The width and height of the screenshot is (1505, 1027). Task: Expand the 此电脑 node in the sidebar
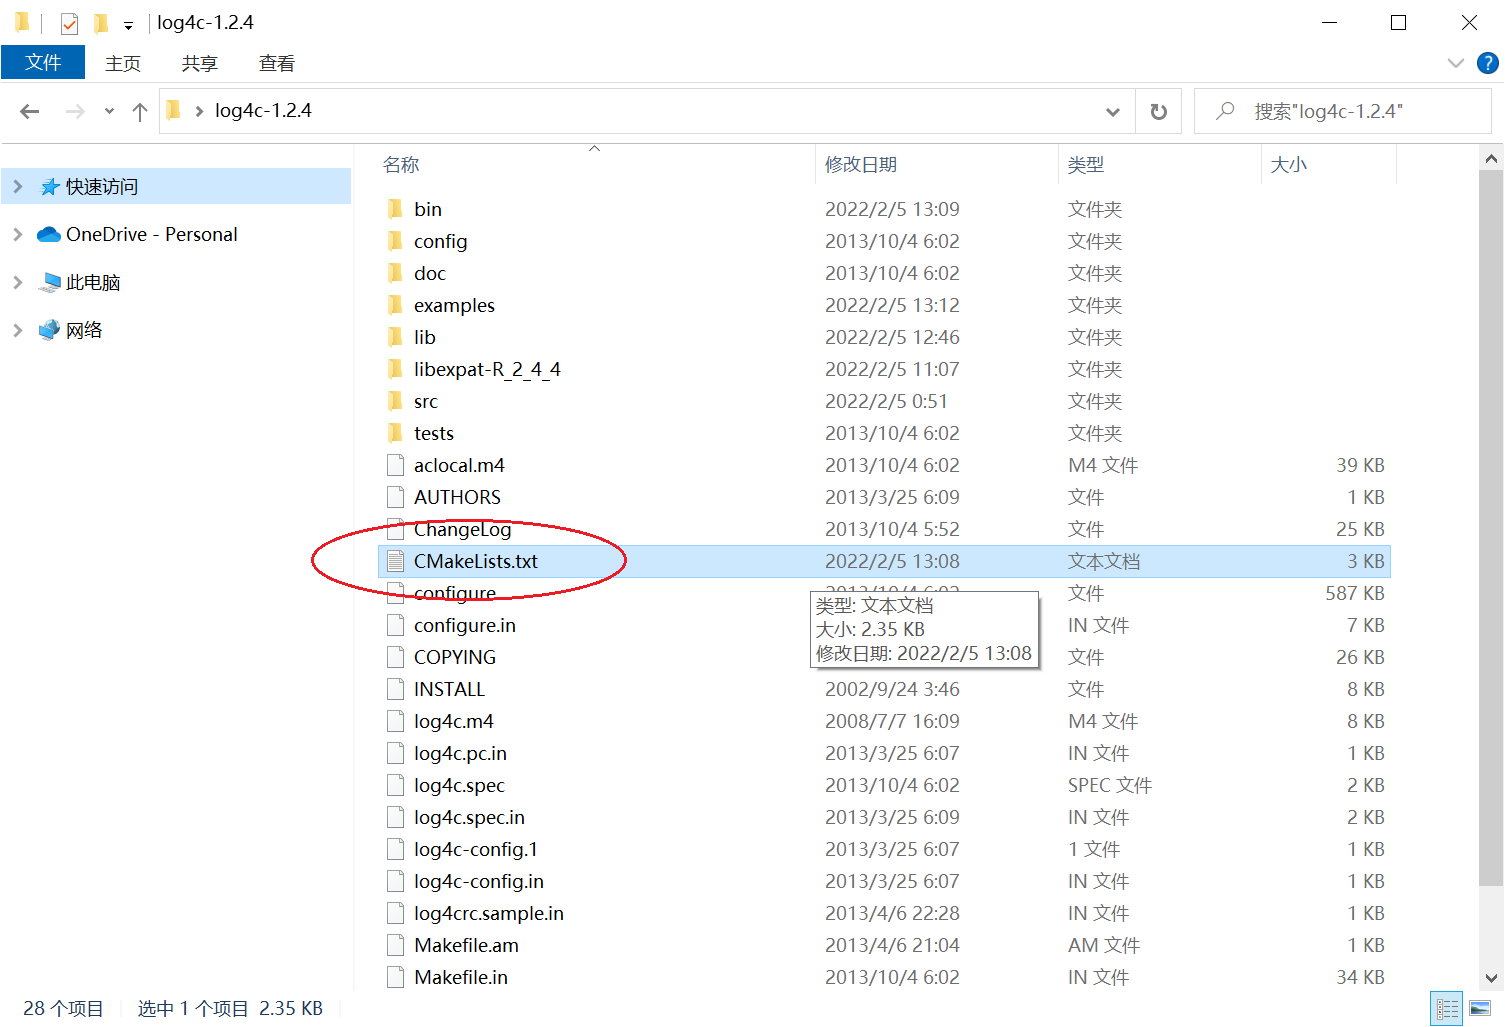coord(18,282)
